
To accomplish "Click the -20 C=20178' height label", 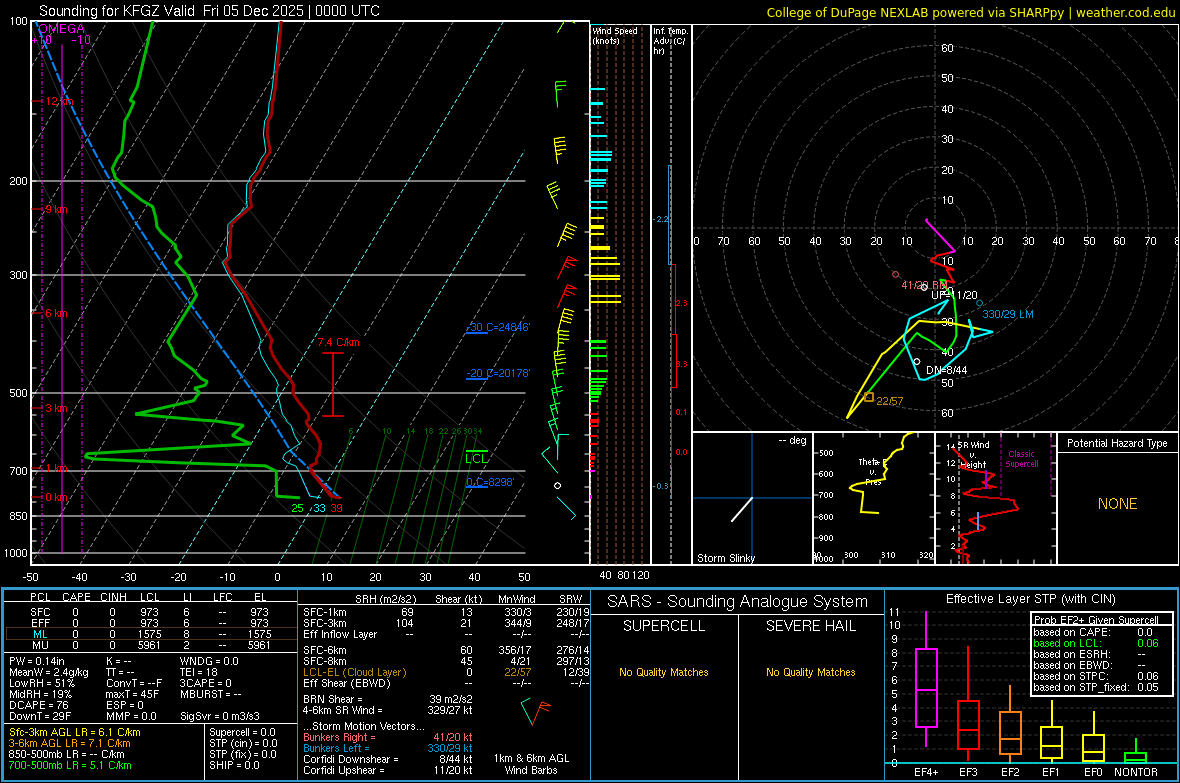I will pos(498,373).
